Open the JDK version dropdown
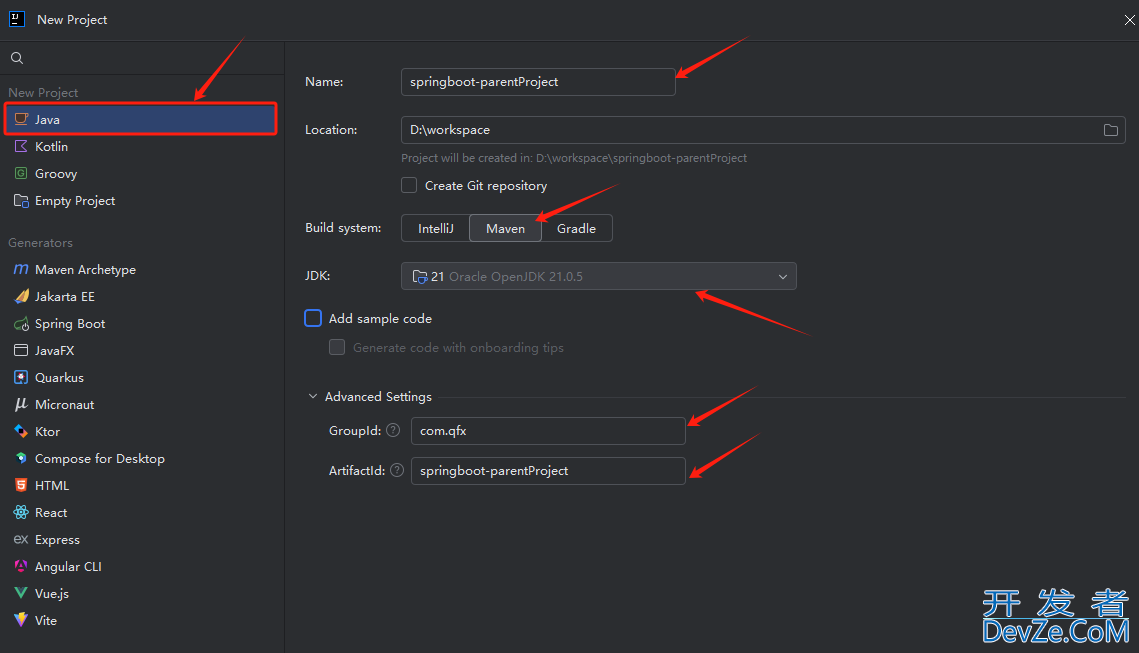The height and width of the screenshot is (653, 1139). point(599,276)
